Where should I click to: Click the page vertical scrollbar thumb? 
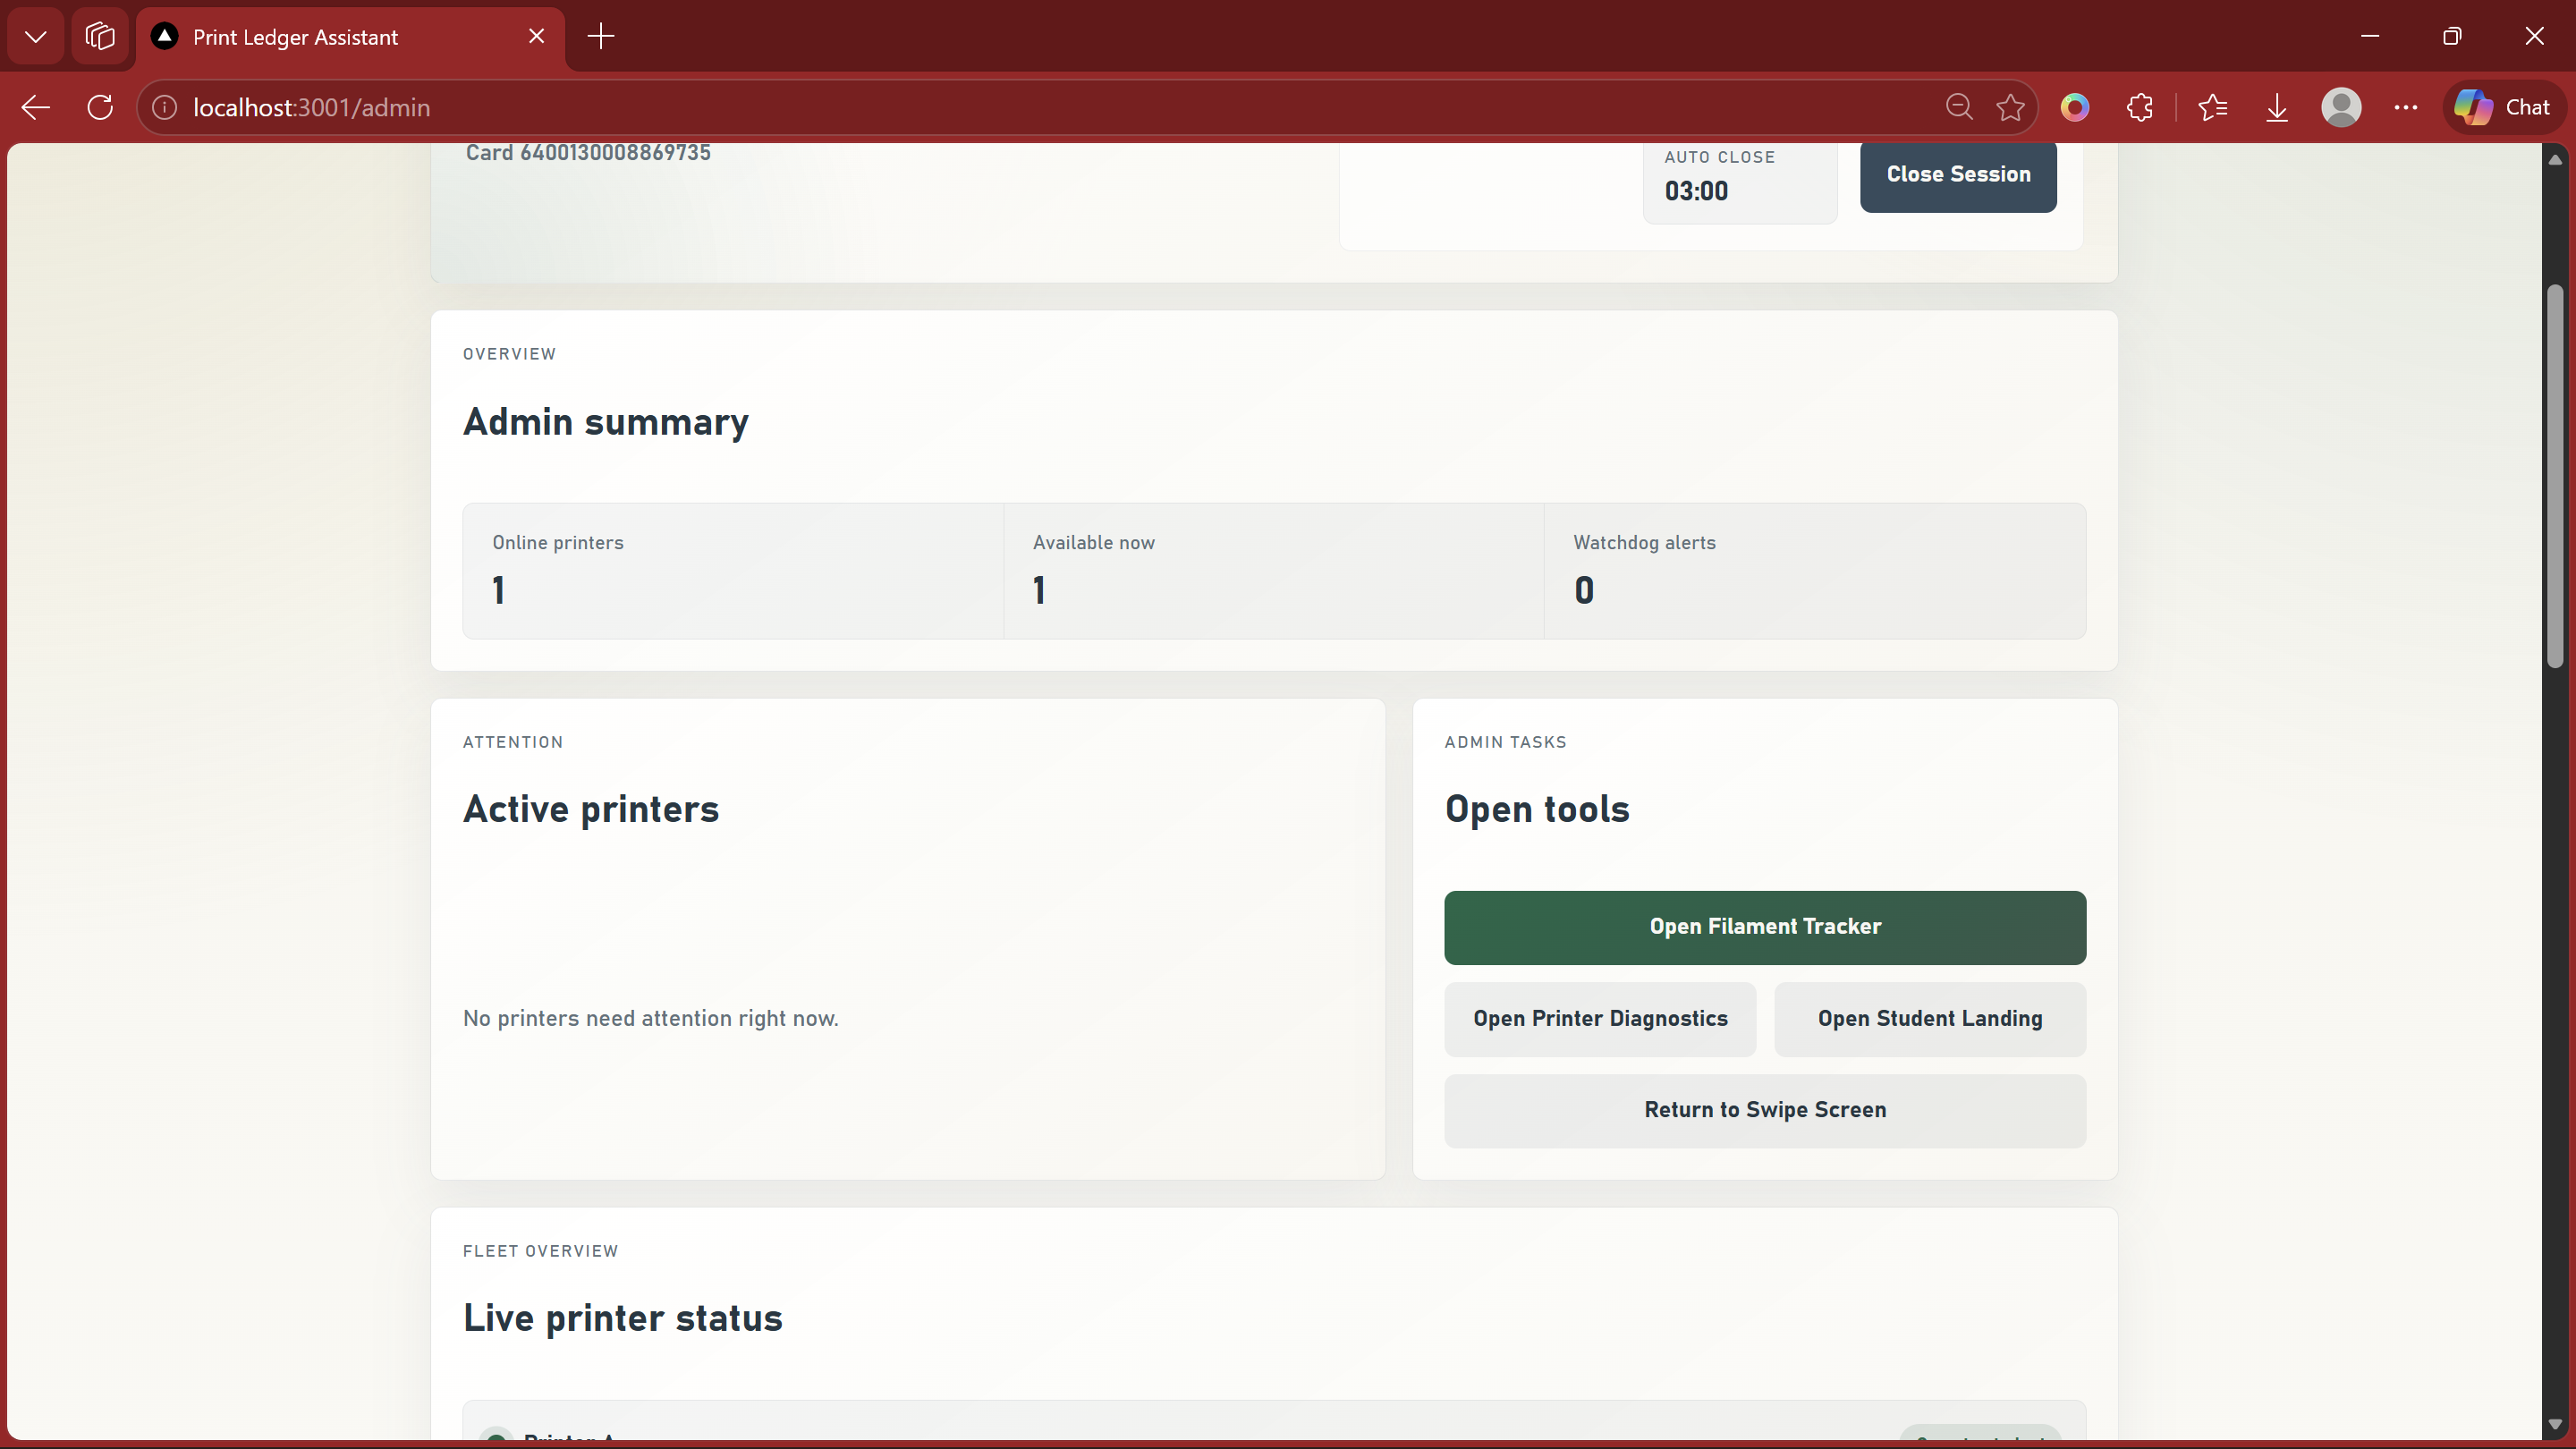(x=2554, y=475)
